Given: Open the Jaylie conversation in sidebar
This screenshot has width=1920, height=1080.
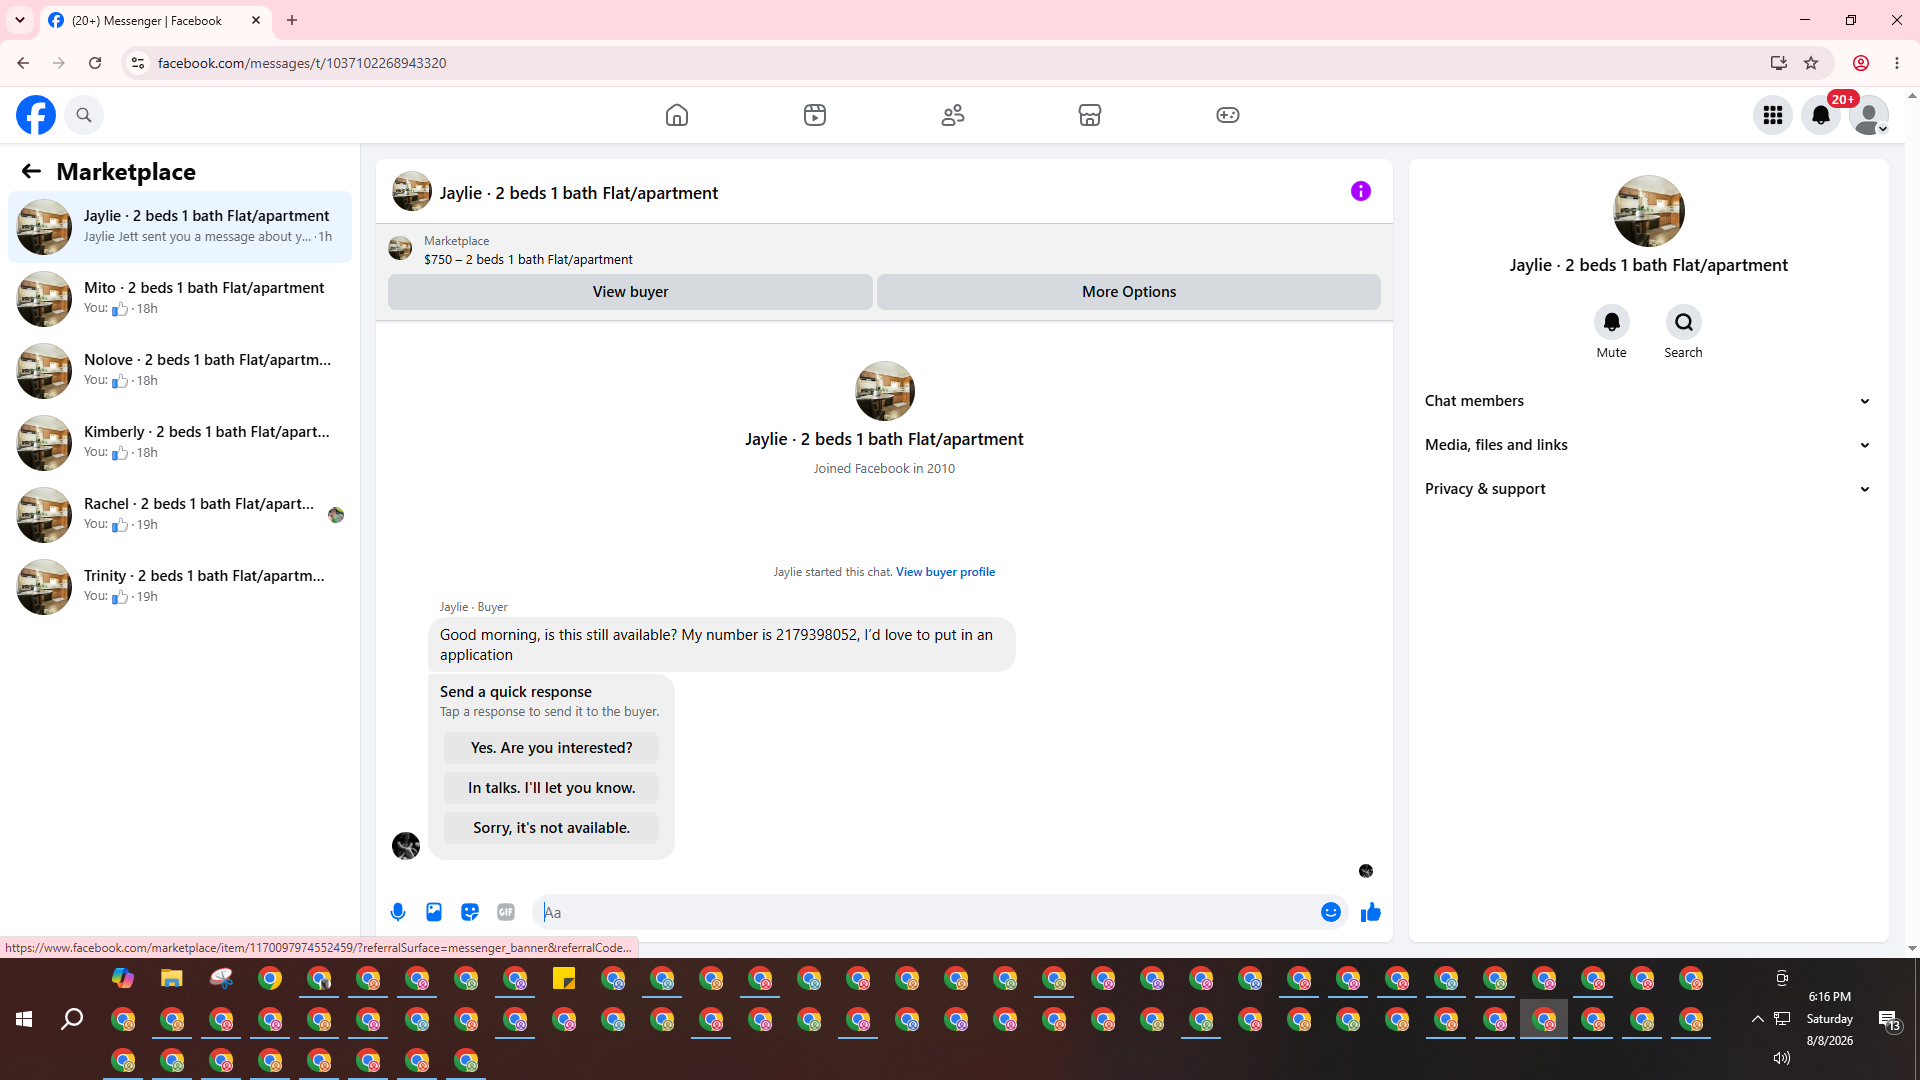Looking at the screenshot, I should pos(180,227).
